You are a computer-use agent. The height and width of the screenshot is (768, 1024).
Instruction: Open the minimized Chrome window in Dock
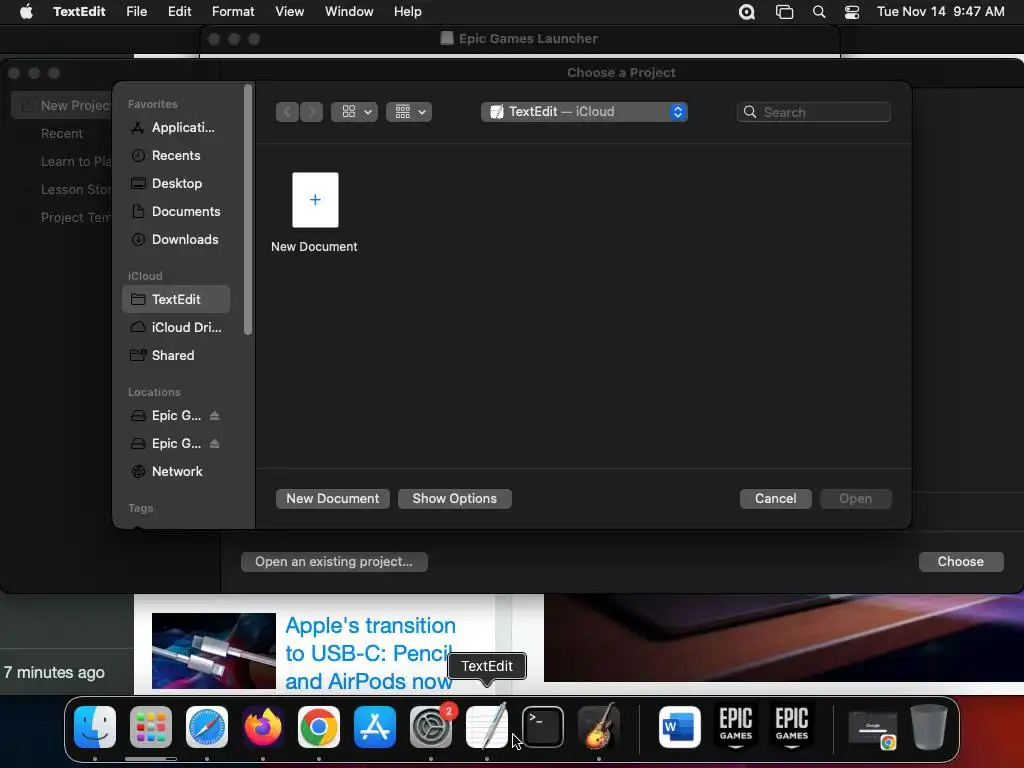[x=872, y=729]
